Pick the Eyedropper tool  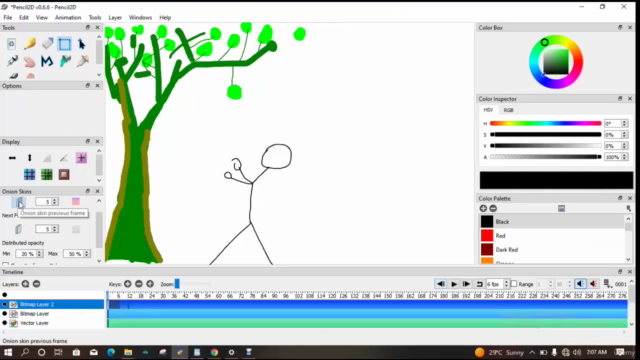pos(82,61)
